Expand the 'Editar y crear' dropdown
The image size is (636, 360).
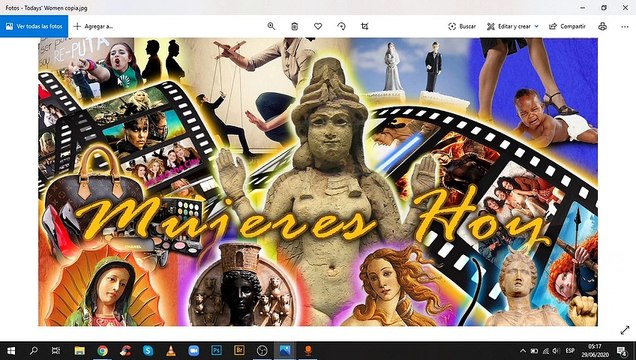coord(513,26)
